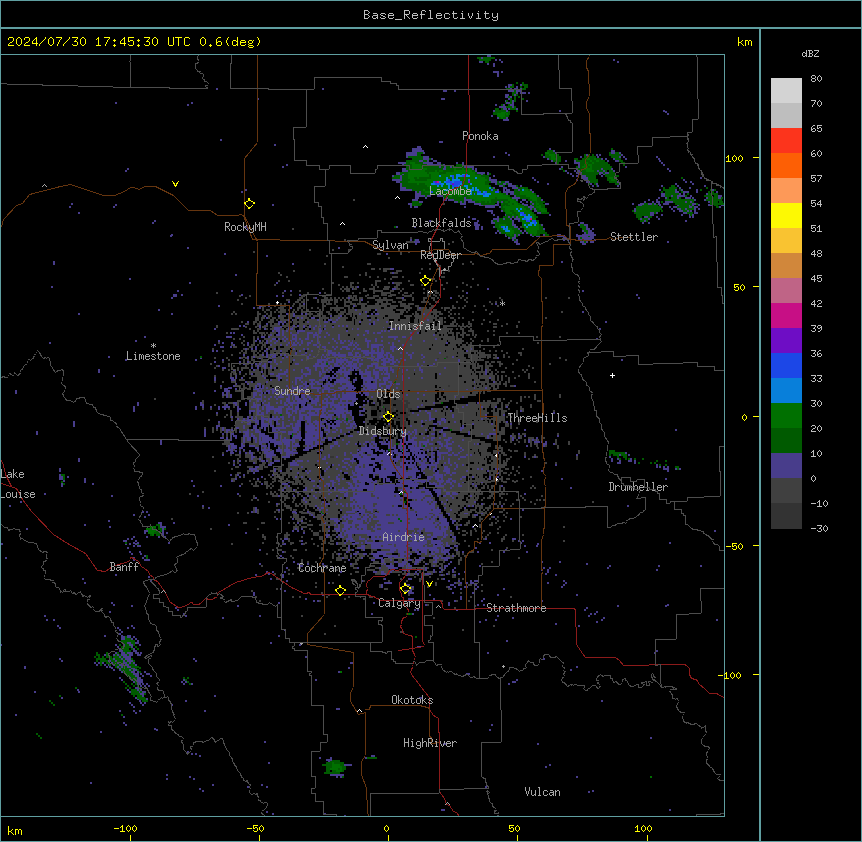Click the asterisk marker above Limestone
This screenshot has width=862, height=842.
point(154,346)
